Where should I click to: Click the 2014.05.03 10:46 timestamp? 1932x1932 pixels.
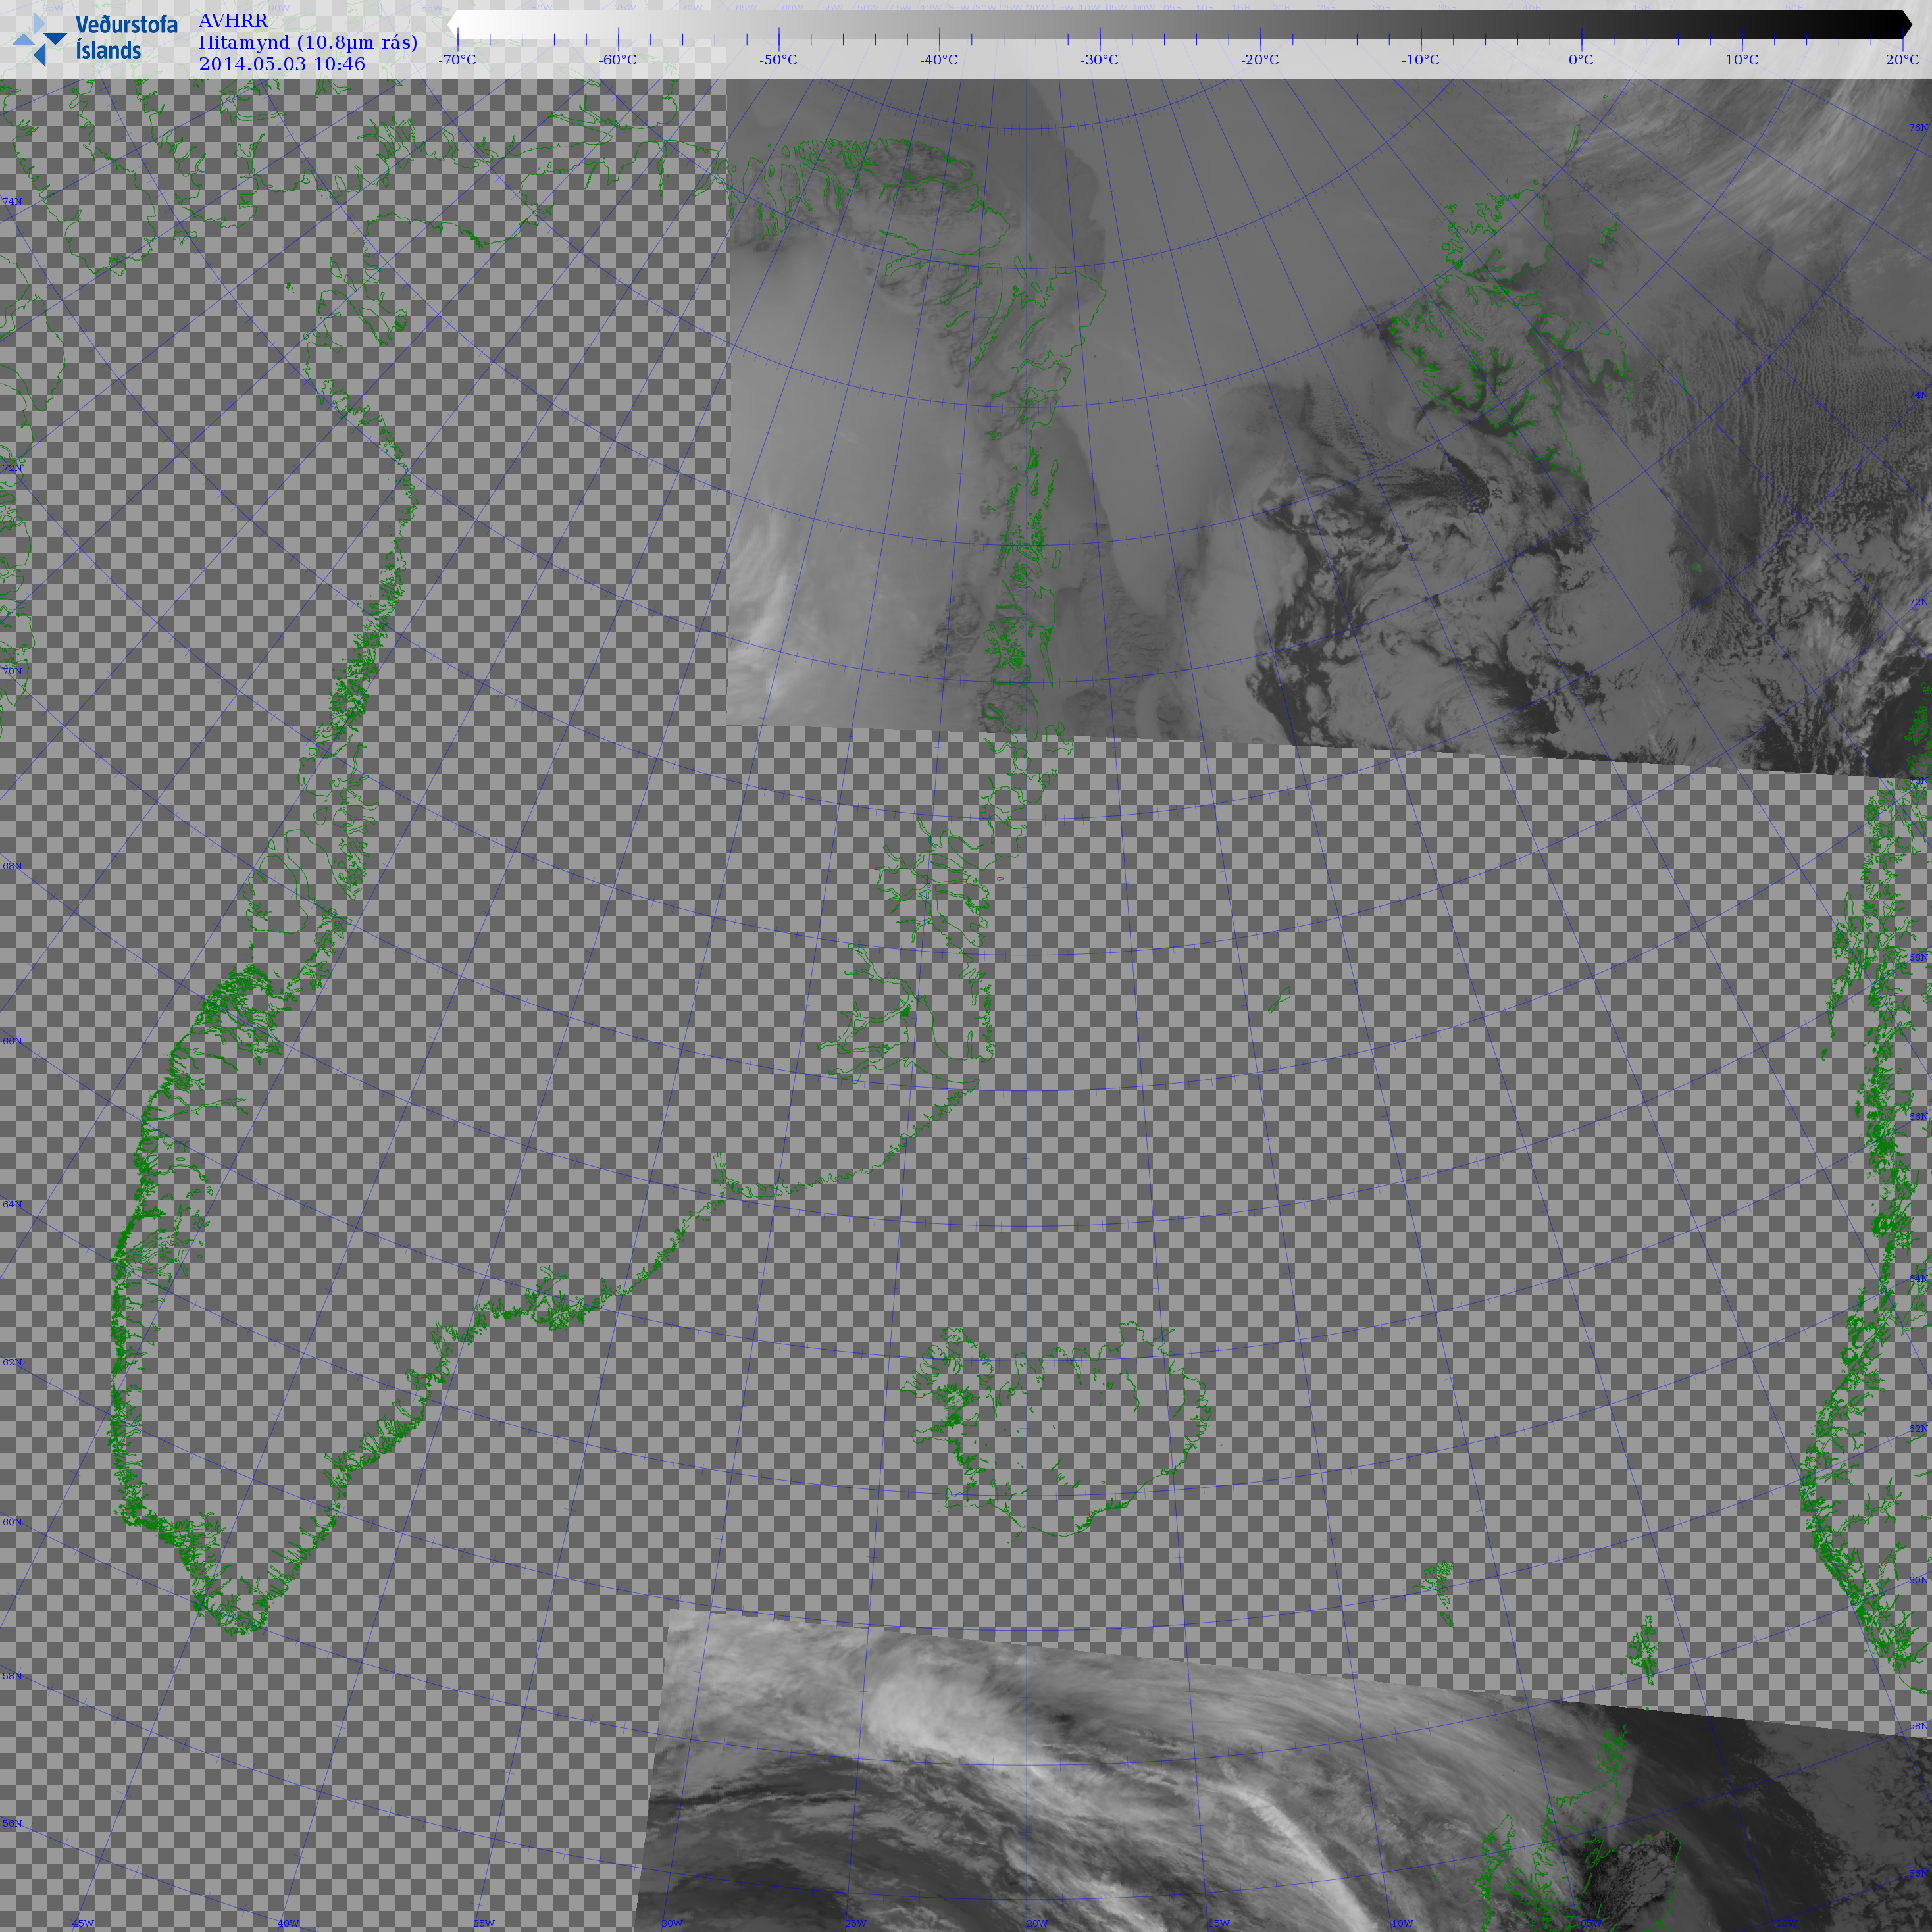coord(281,64)
